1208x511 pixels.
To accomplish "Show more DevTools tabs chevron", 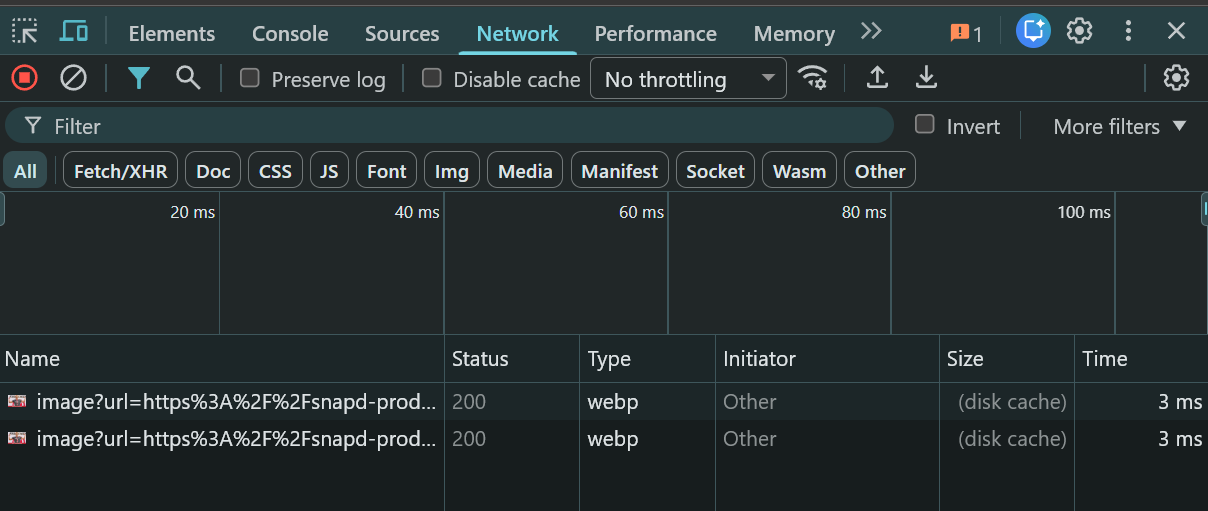I will click(x=871, y=31).
